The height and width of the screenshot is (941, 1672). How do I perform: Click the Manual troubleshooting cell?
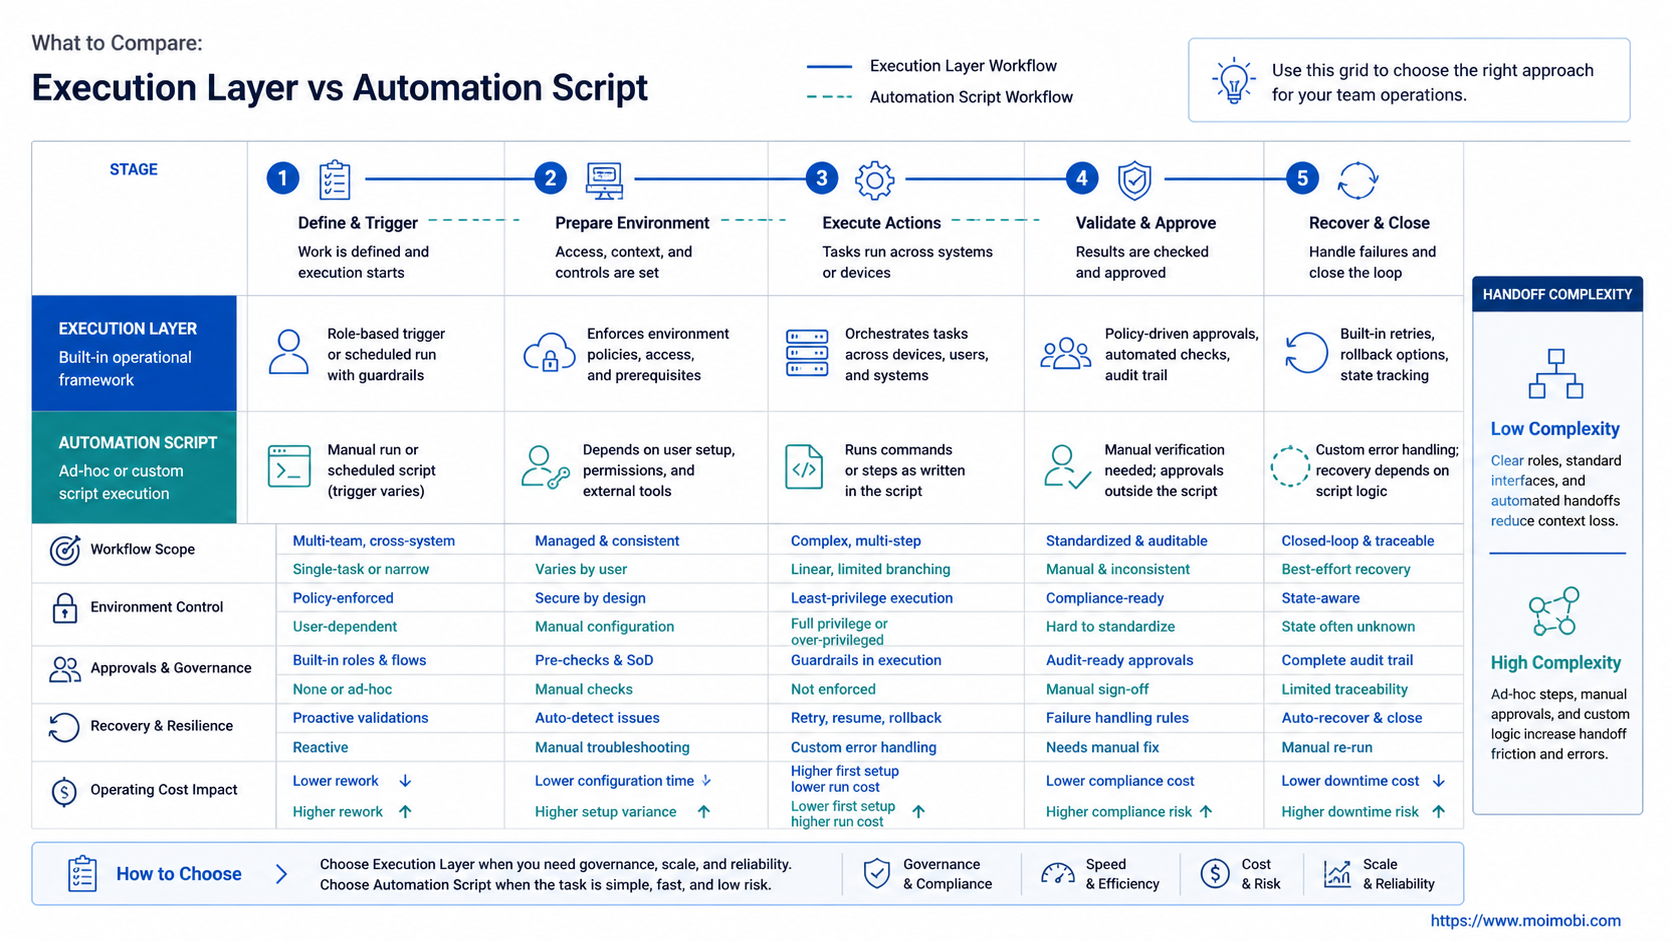click(612, 748)
